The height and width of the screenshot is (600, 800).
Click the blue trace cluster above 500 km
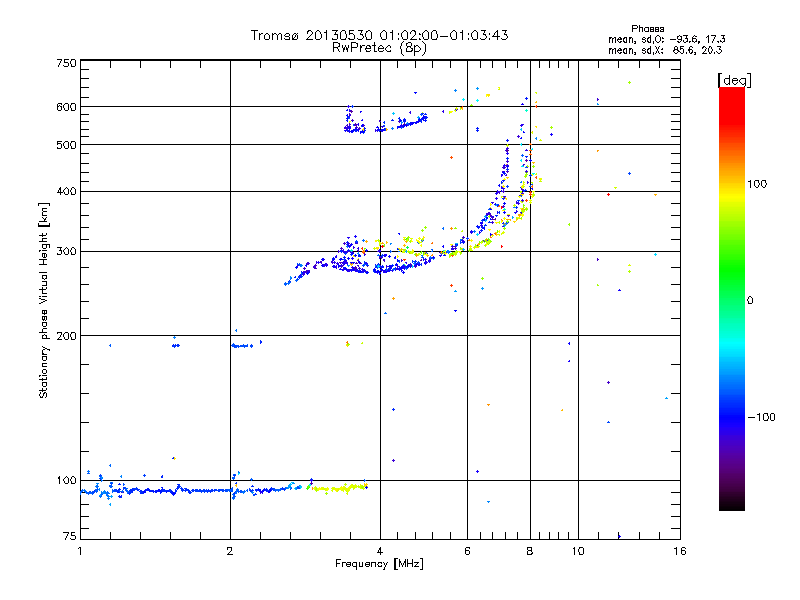(x=385, y=120)
